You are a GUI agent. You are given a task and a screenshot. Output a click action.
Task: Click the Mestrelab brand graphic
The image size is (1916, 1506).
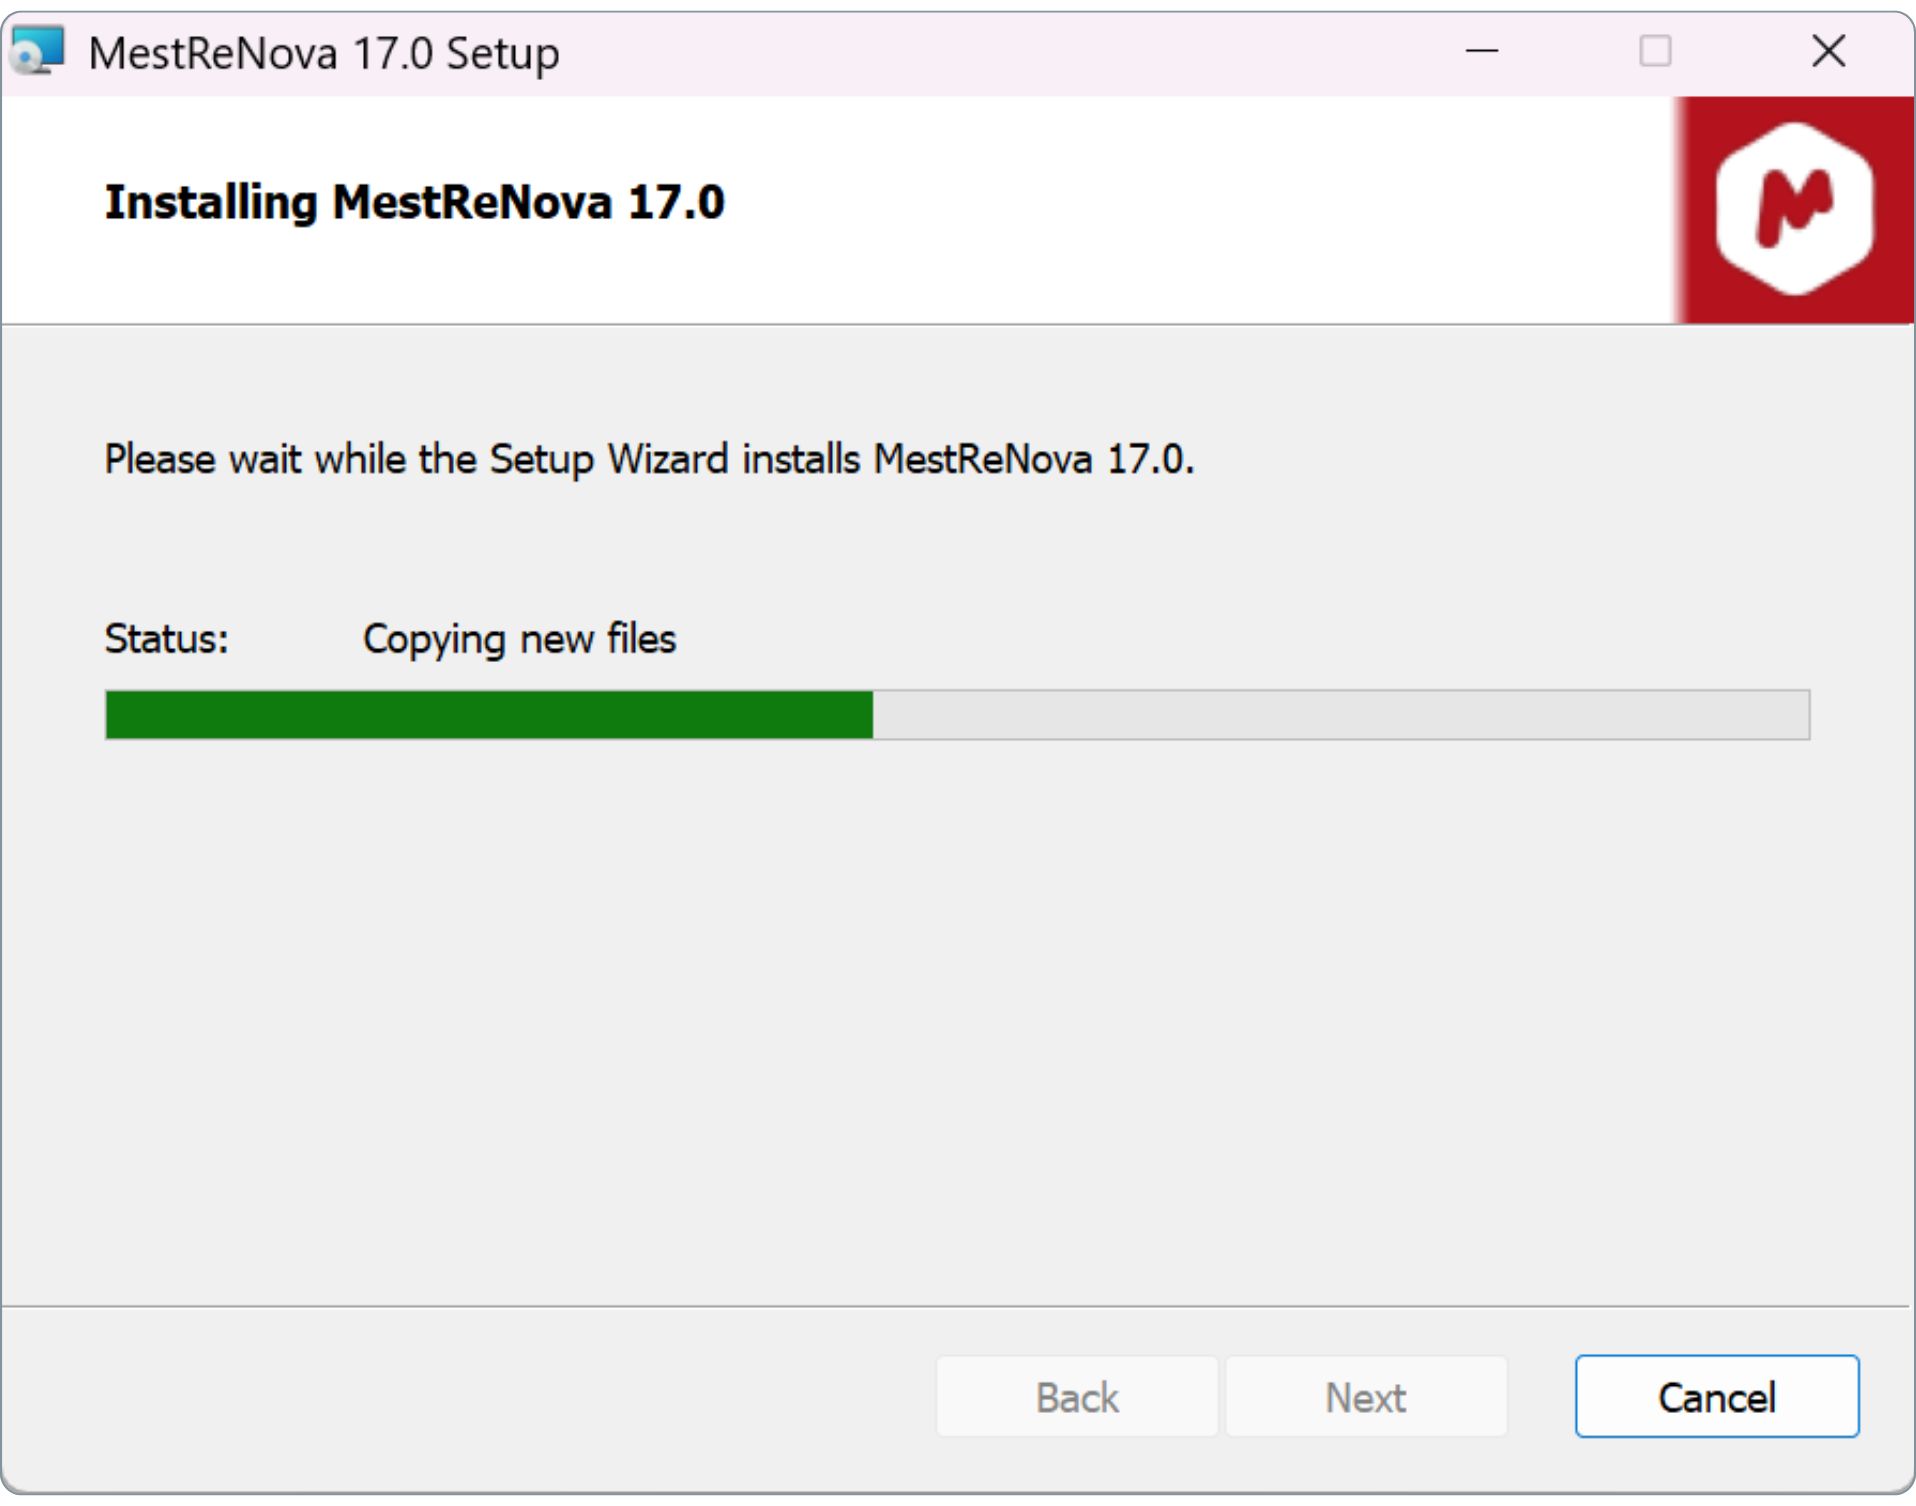[1795, 207]
